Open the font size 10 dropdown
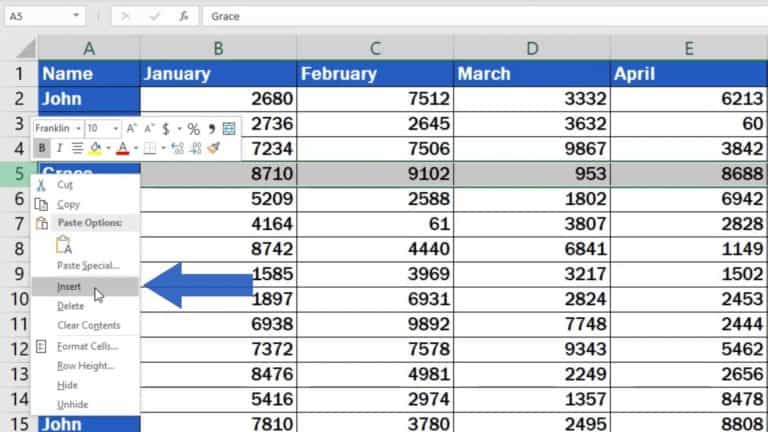Viewport: 768px width, 432px height. [115, 129]
